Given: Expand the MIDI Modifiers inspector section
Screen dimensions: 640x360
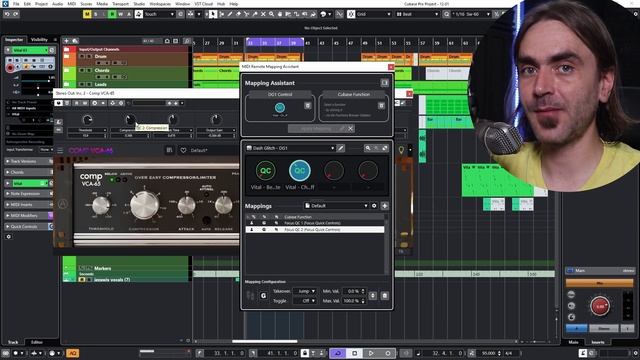Looking at the screenshot, I should tap(29, 216).
